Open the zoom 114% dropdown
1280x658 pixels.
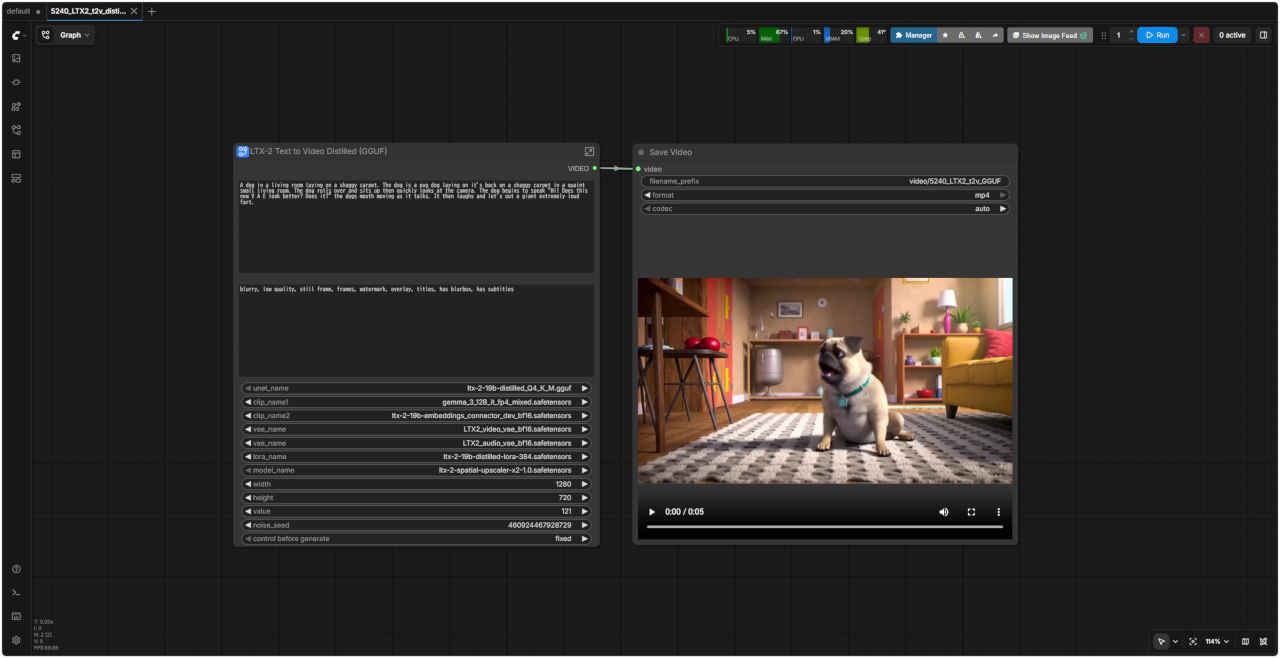tap(1217, 641)
